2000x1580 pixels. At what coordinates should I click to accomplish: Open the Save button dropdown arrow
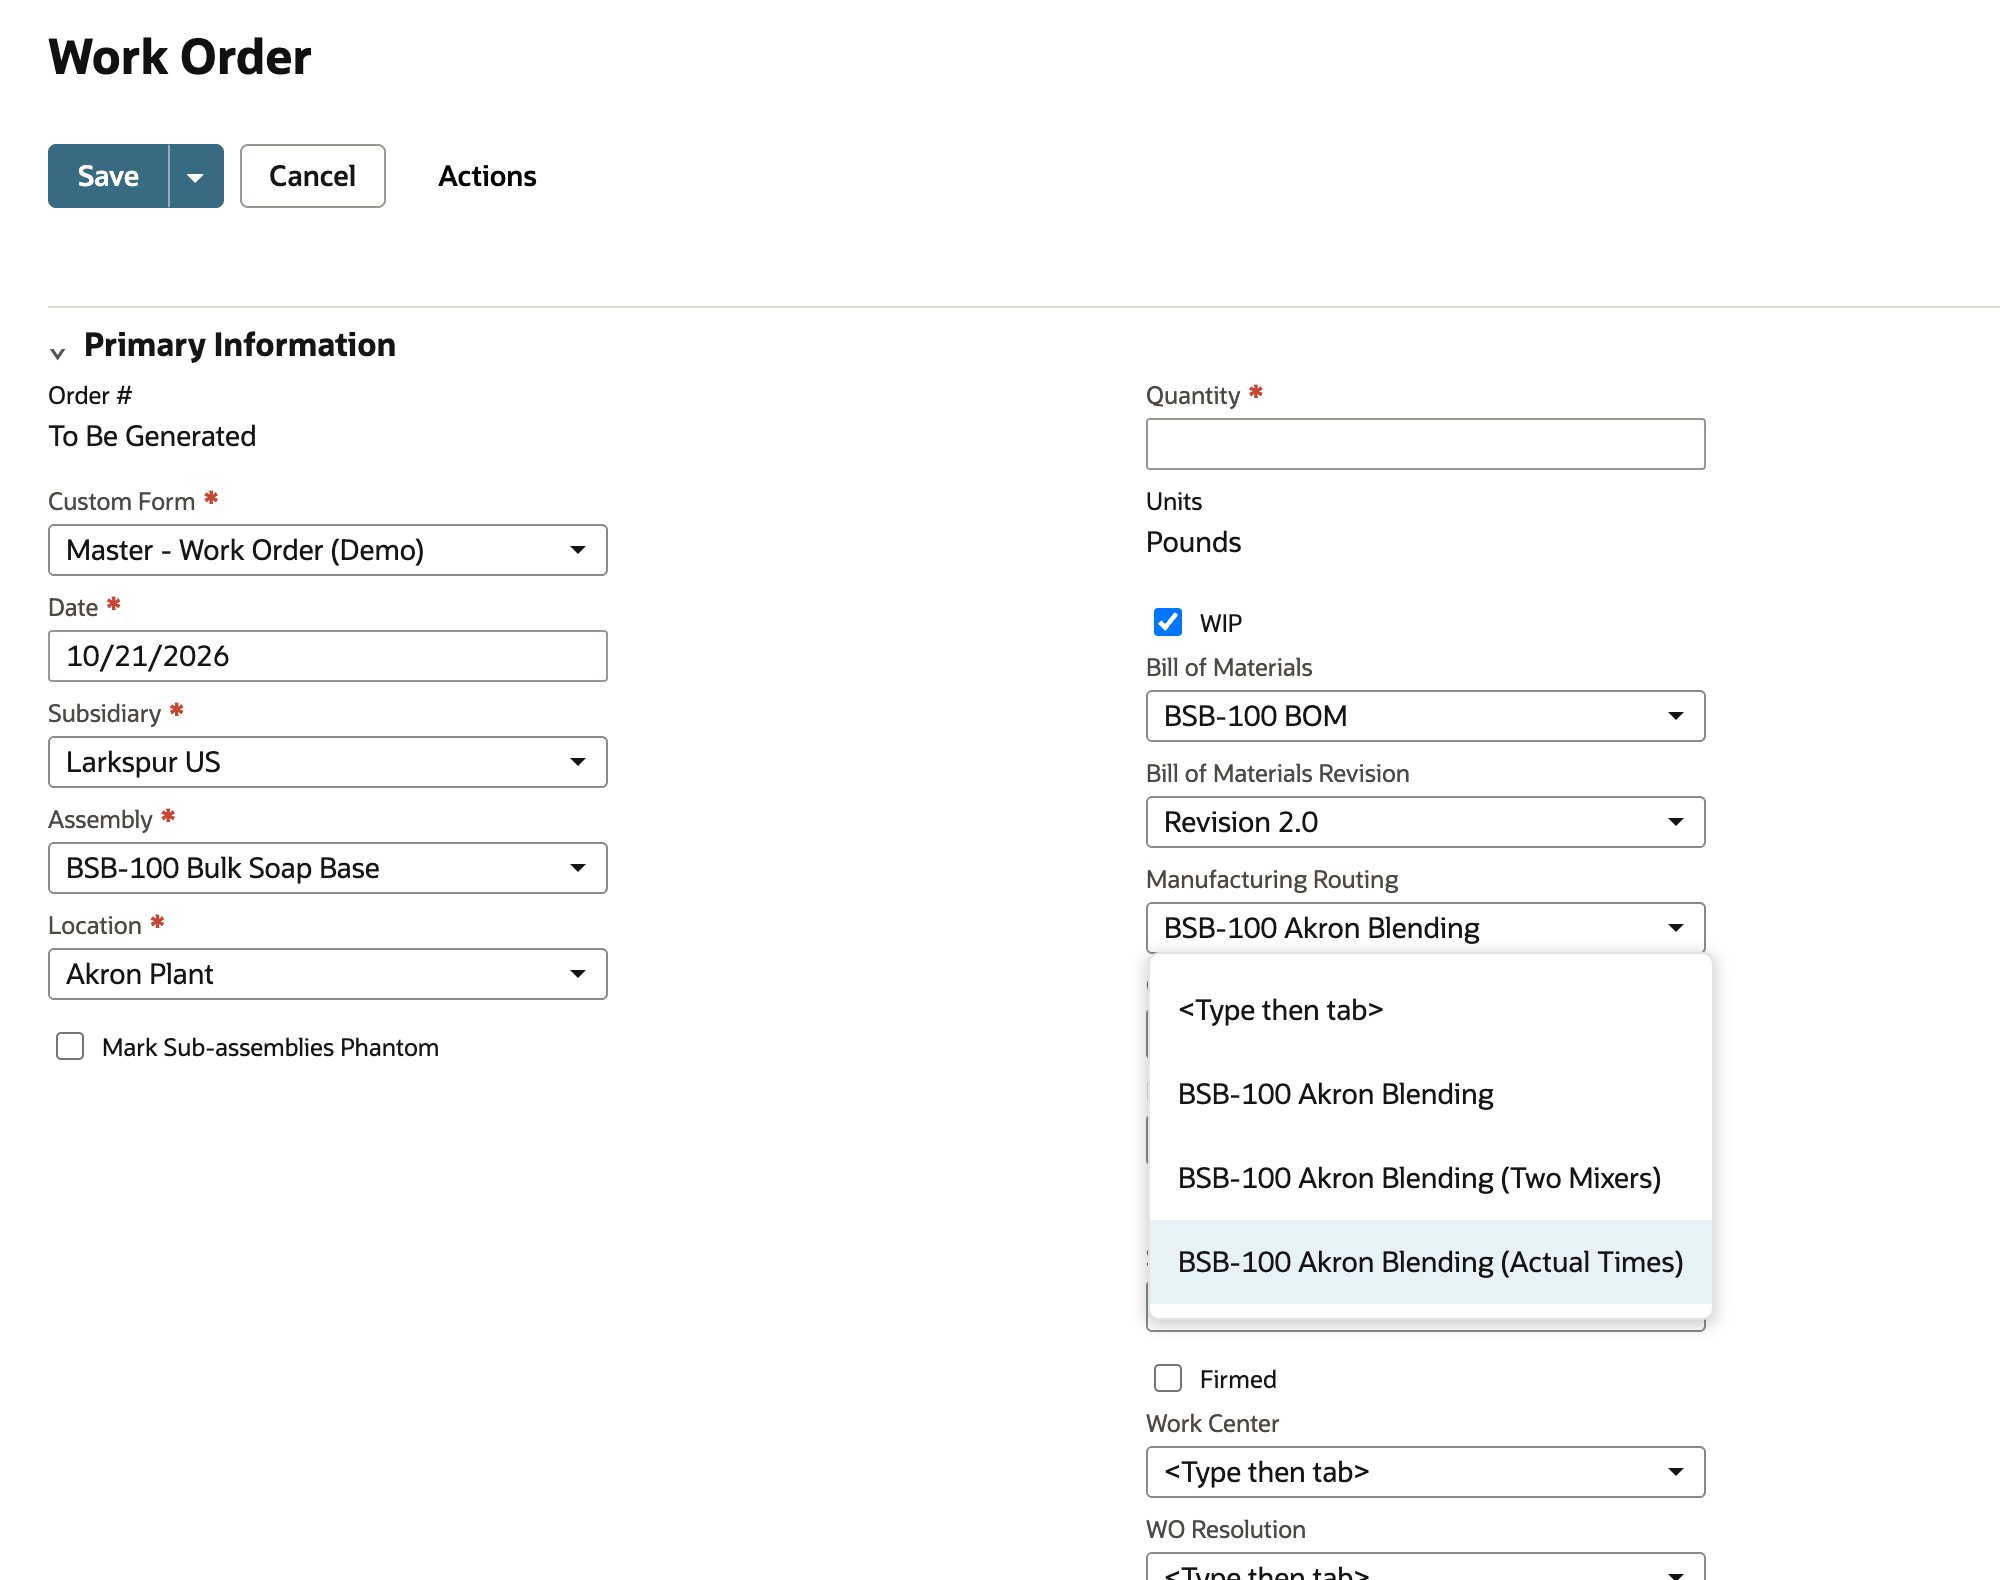pyautogui.click(x=196, y=176)
